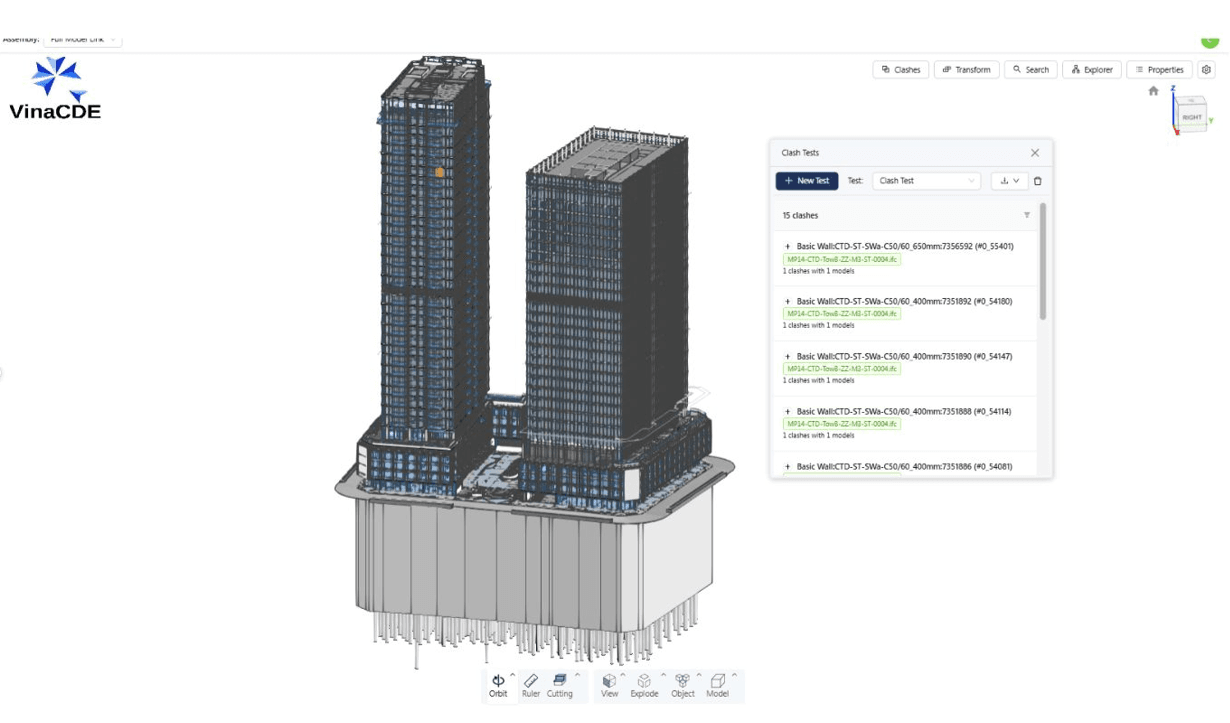This screenshot has height=723, width=1230.
Task: Activate the Ruler measurement tool
Action: click(530, 685)
